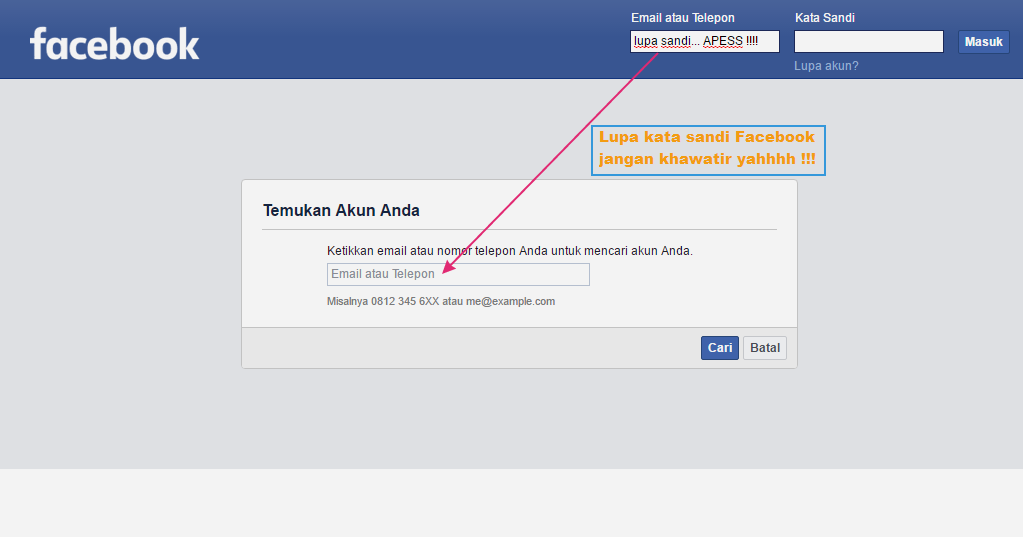This screenshot has width=1023, height=537.
Task: Click the Masuk login button
Action: tap(983, 42)
